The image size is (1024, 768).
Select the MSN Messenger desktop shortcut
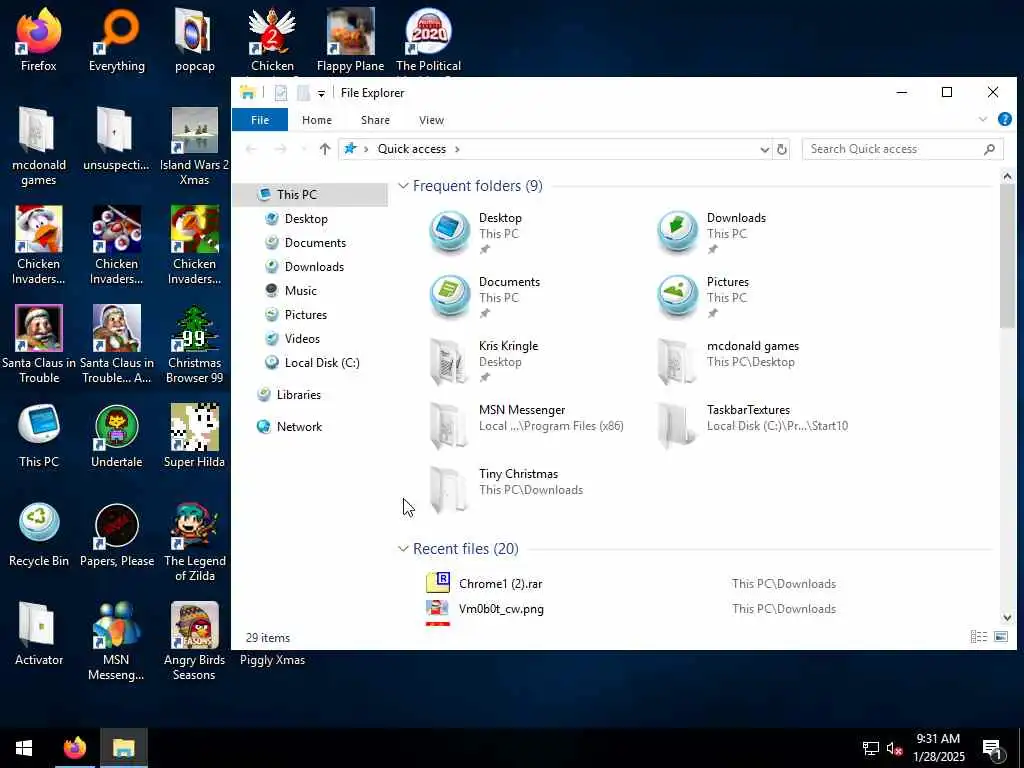pyautogui.click(x=116, y=641)
